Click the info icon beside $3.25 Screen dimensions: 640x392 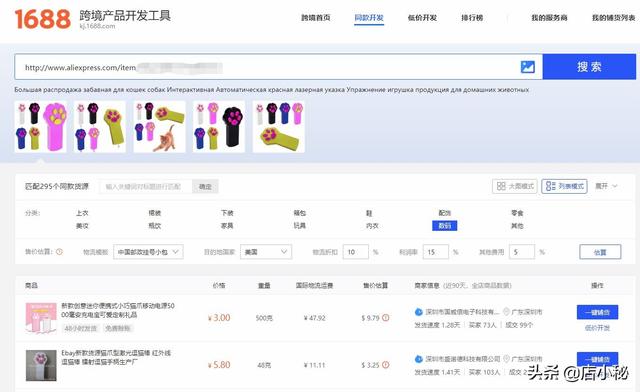pyautogui.click(x=385, y=365)
